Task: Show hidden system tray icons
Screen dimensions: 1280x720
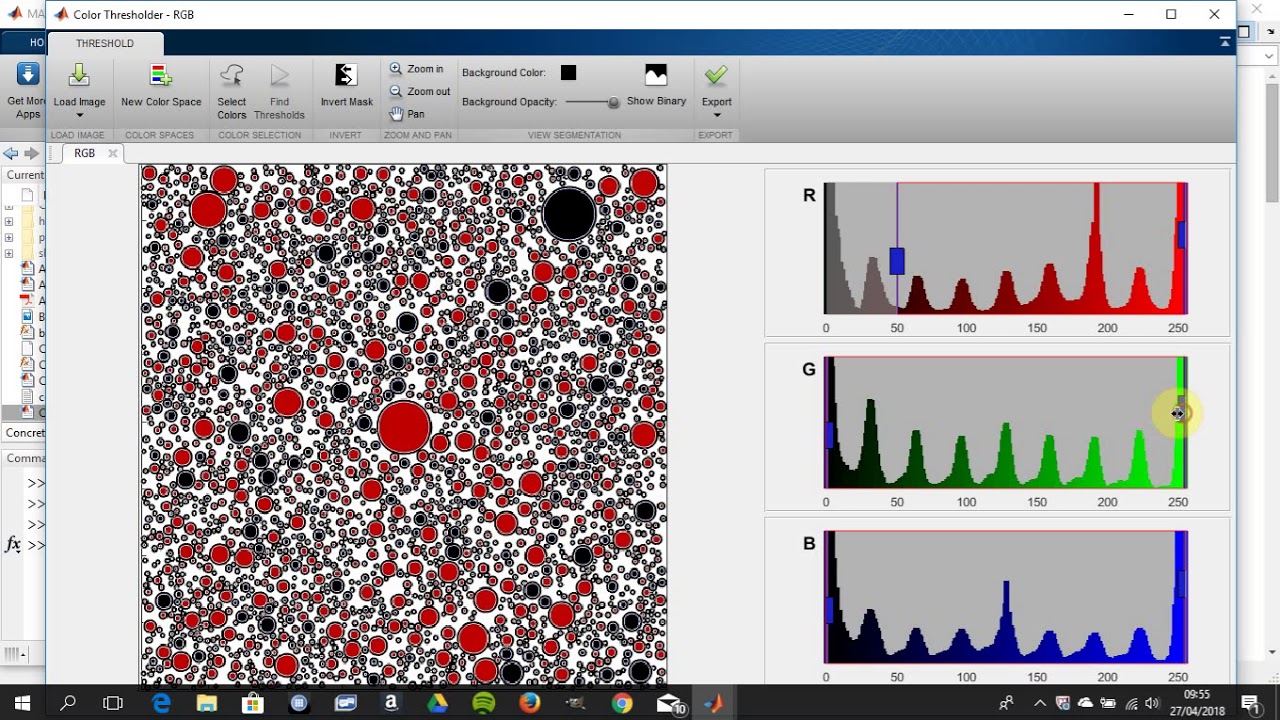Action: tap(1040, 703)
